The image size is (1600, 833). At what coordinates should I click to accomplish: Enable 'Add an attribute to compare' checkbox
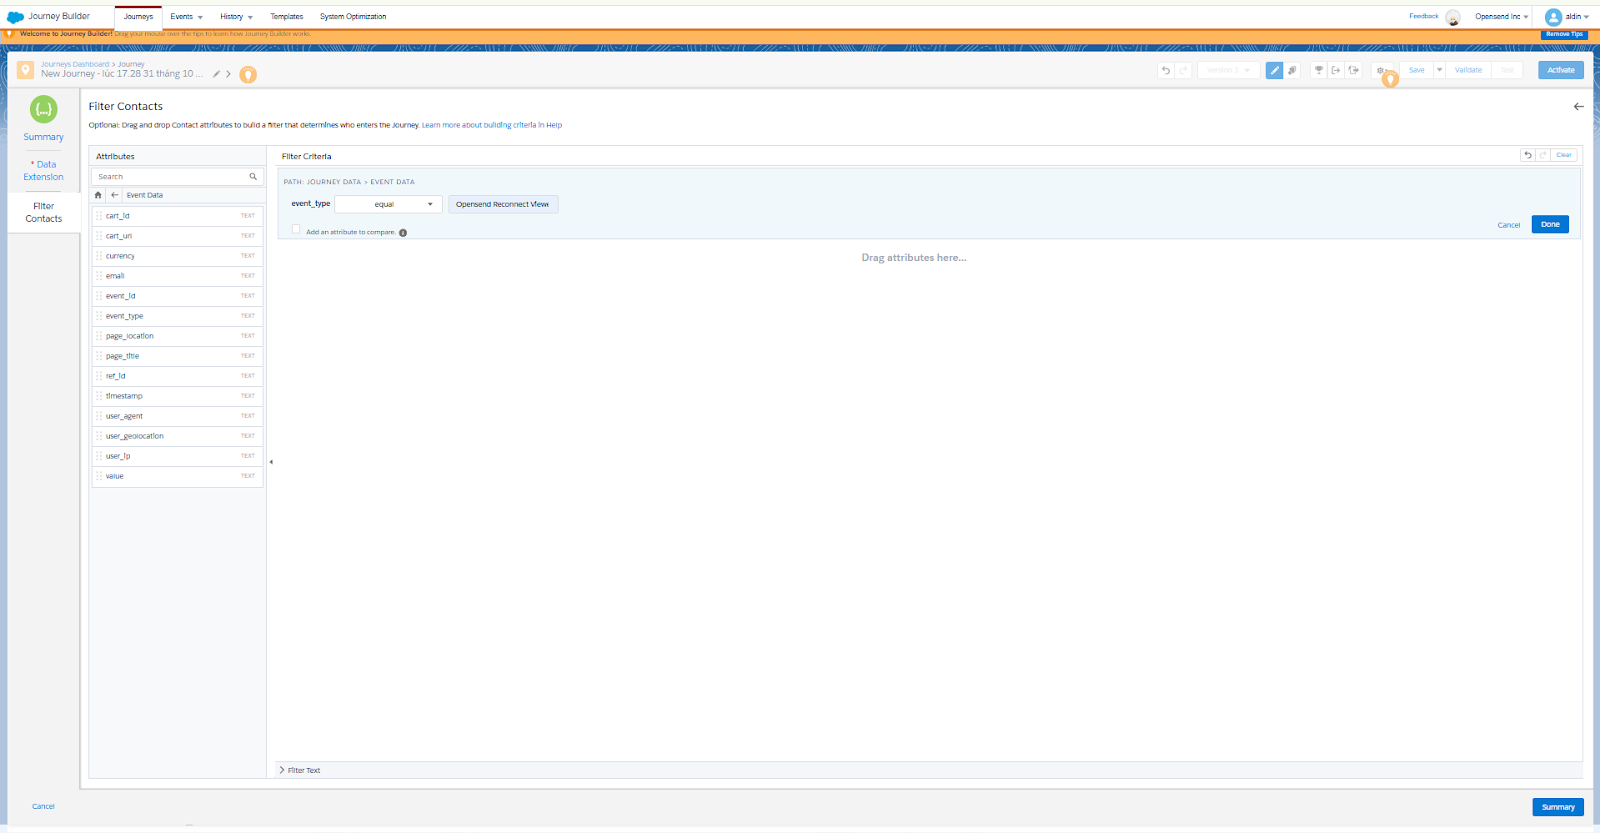click(296, 229)
